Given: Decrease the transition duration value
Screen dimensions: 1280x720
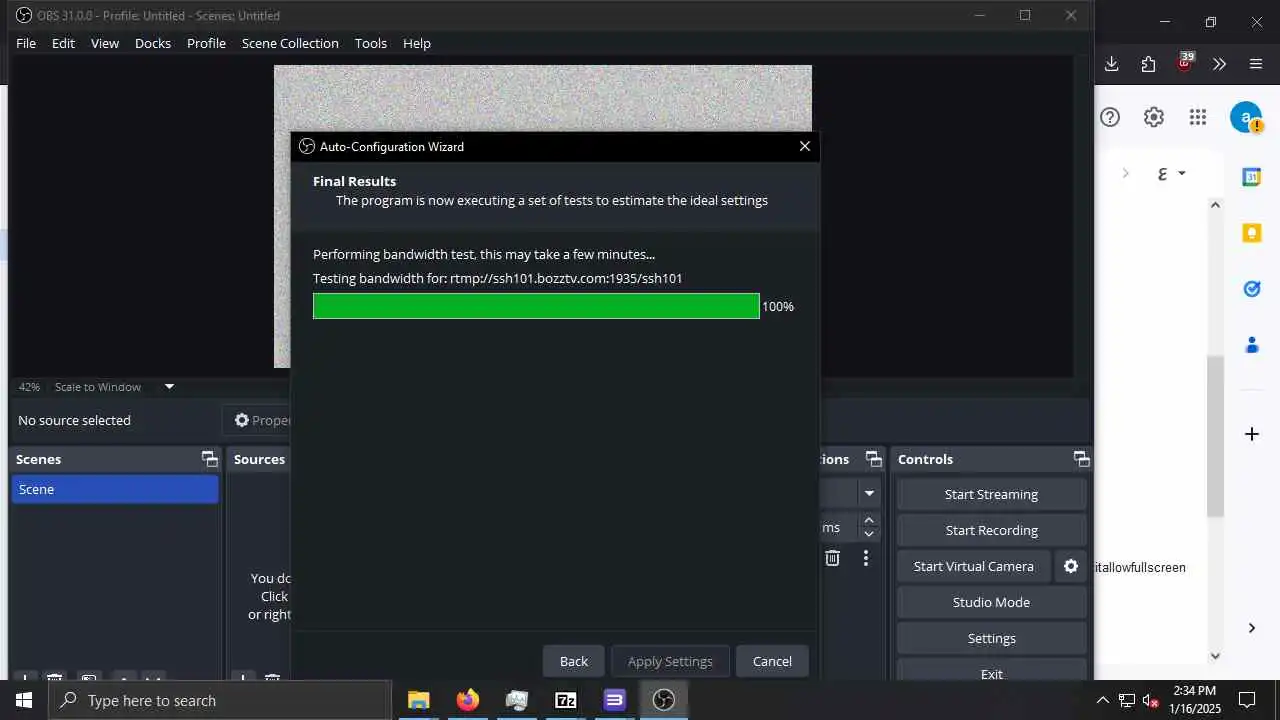Looking at the screenshot, I should click(869, 534).
